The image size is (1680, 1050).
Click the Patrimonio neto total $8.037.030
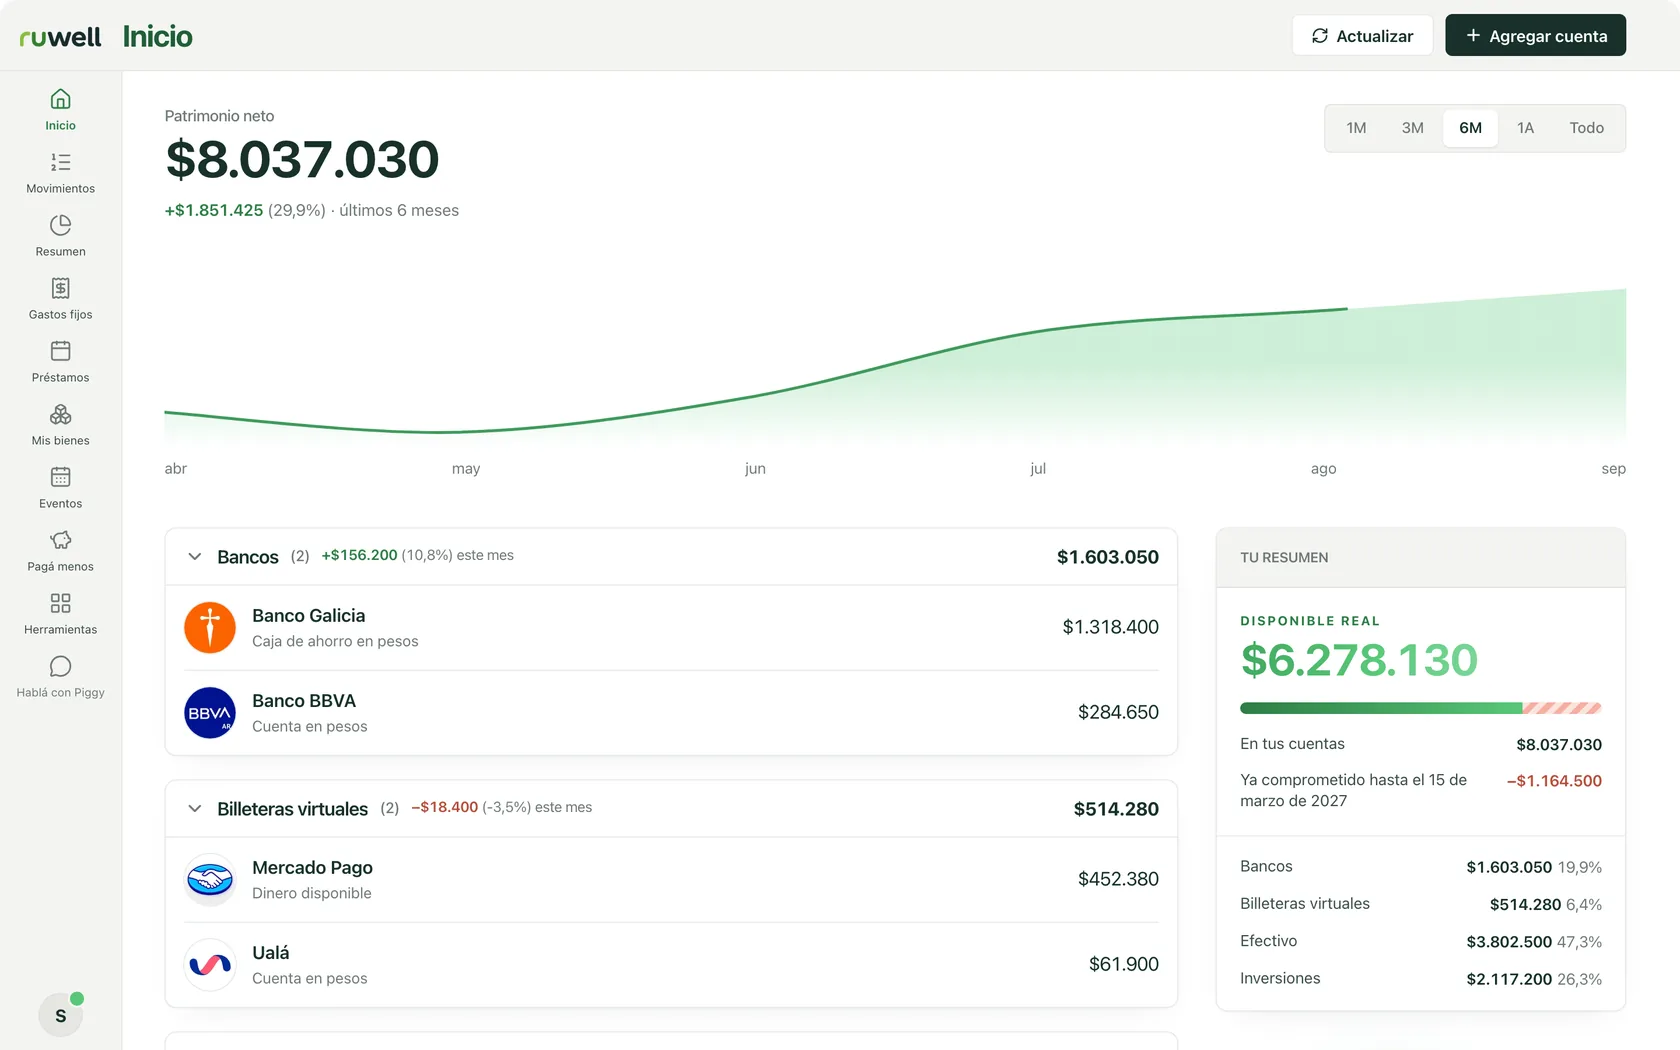[x=302, y=160]
